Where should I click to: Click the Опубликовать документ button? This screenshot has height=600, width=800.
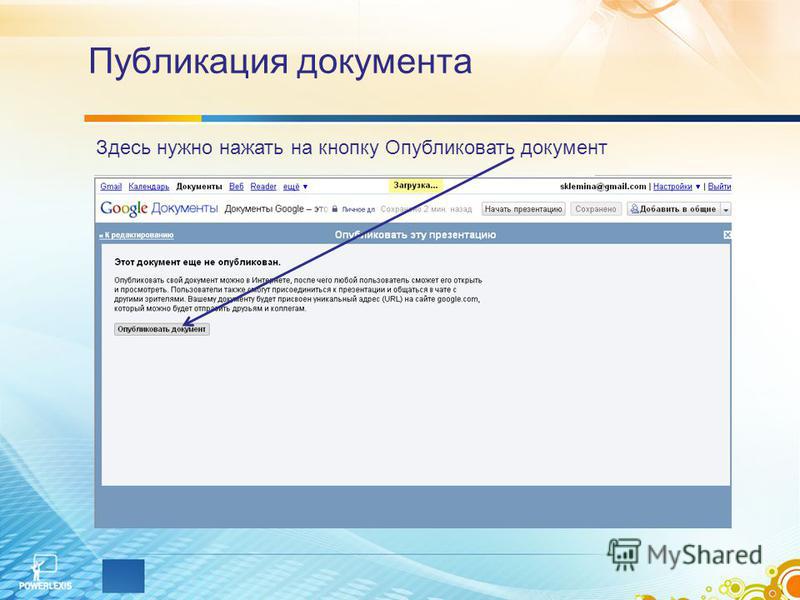pyautogui.click(x=162, y=330)
